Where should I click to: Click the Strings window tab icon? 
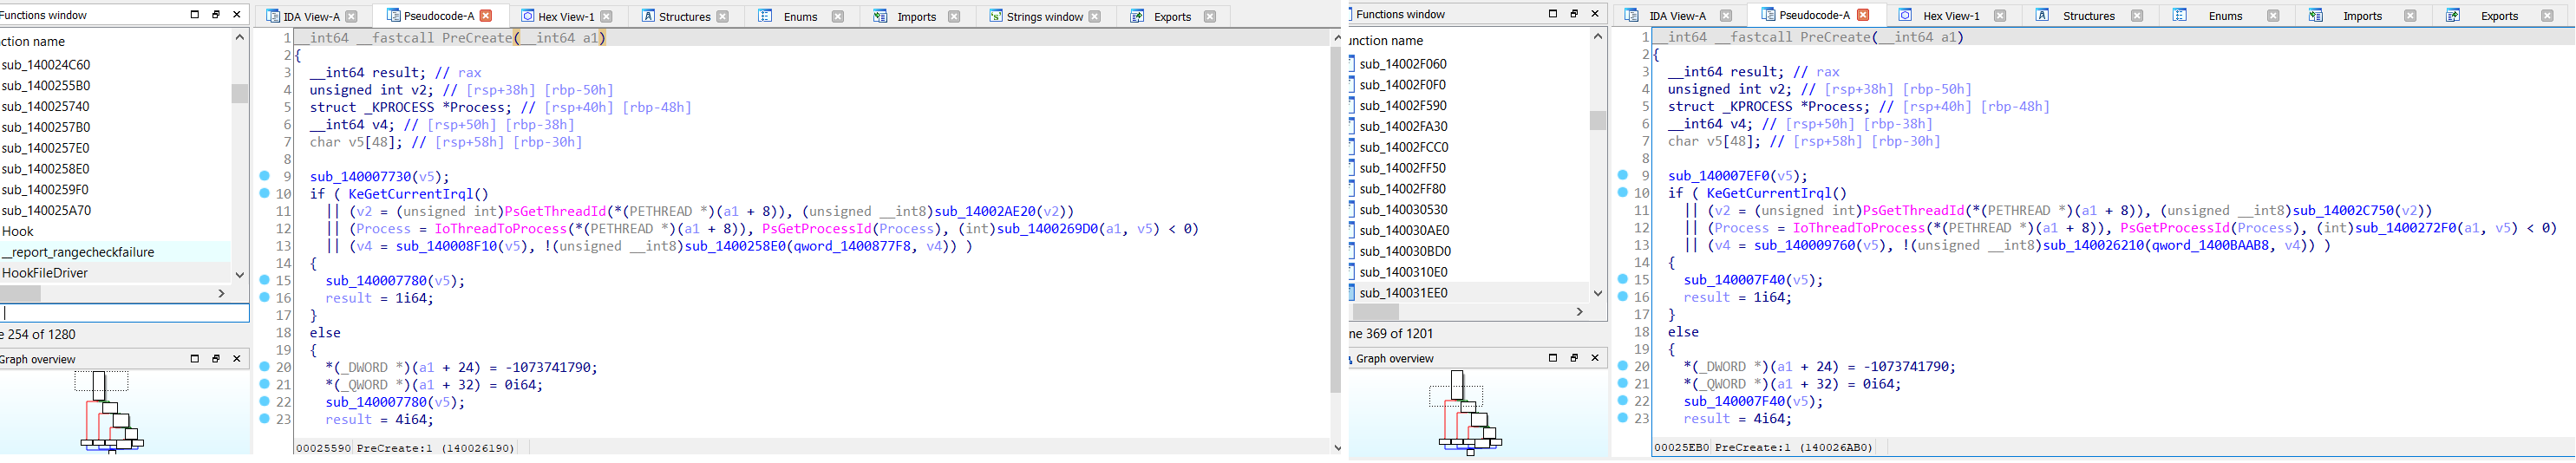[x=996, y=16]
